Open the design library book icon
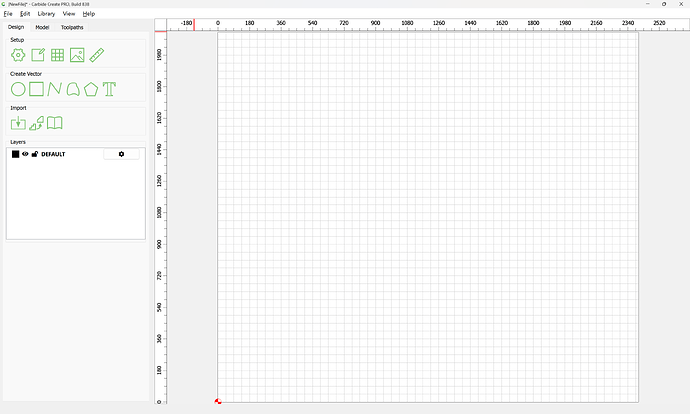Screen dimensions: 690x414 (55, 123)
